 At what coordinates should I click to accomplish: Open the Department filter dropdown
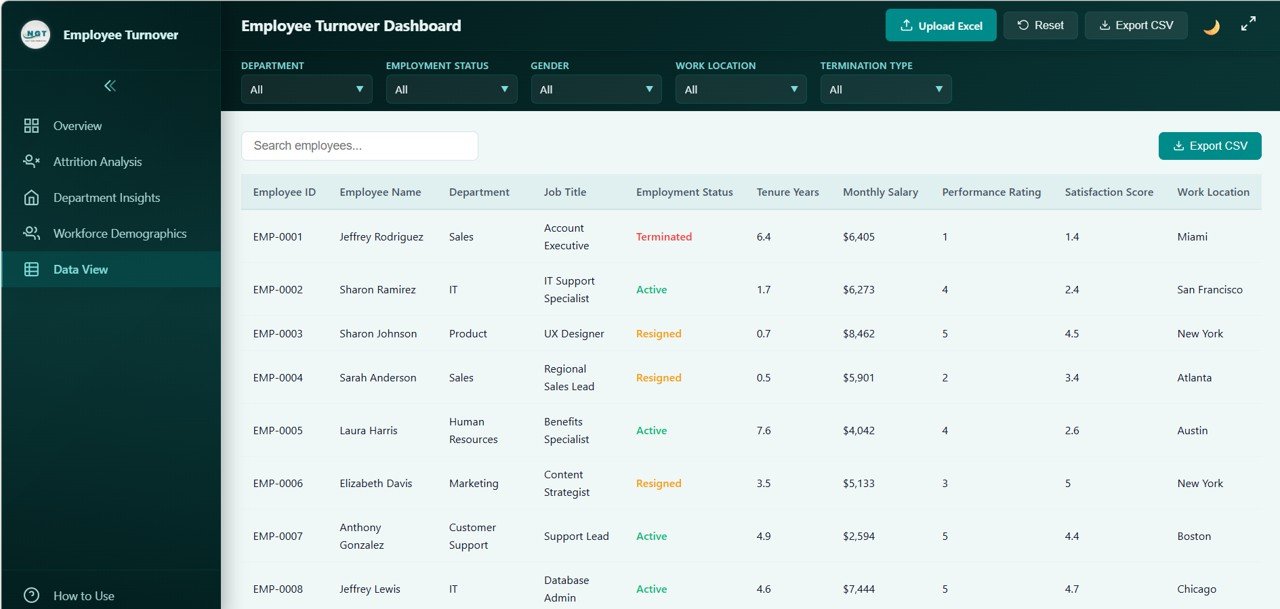[x=306, y=88]
